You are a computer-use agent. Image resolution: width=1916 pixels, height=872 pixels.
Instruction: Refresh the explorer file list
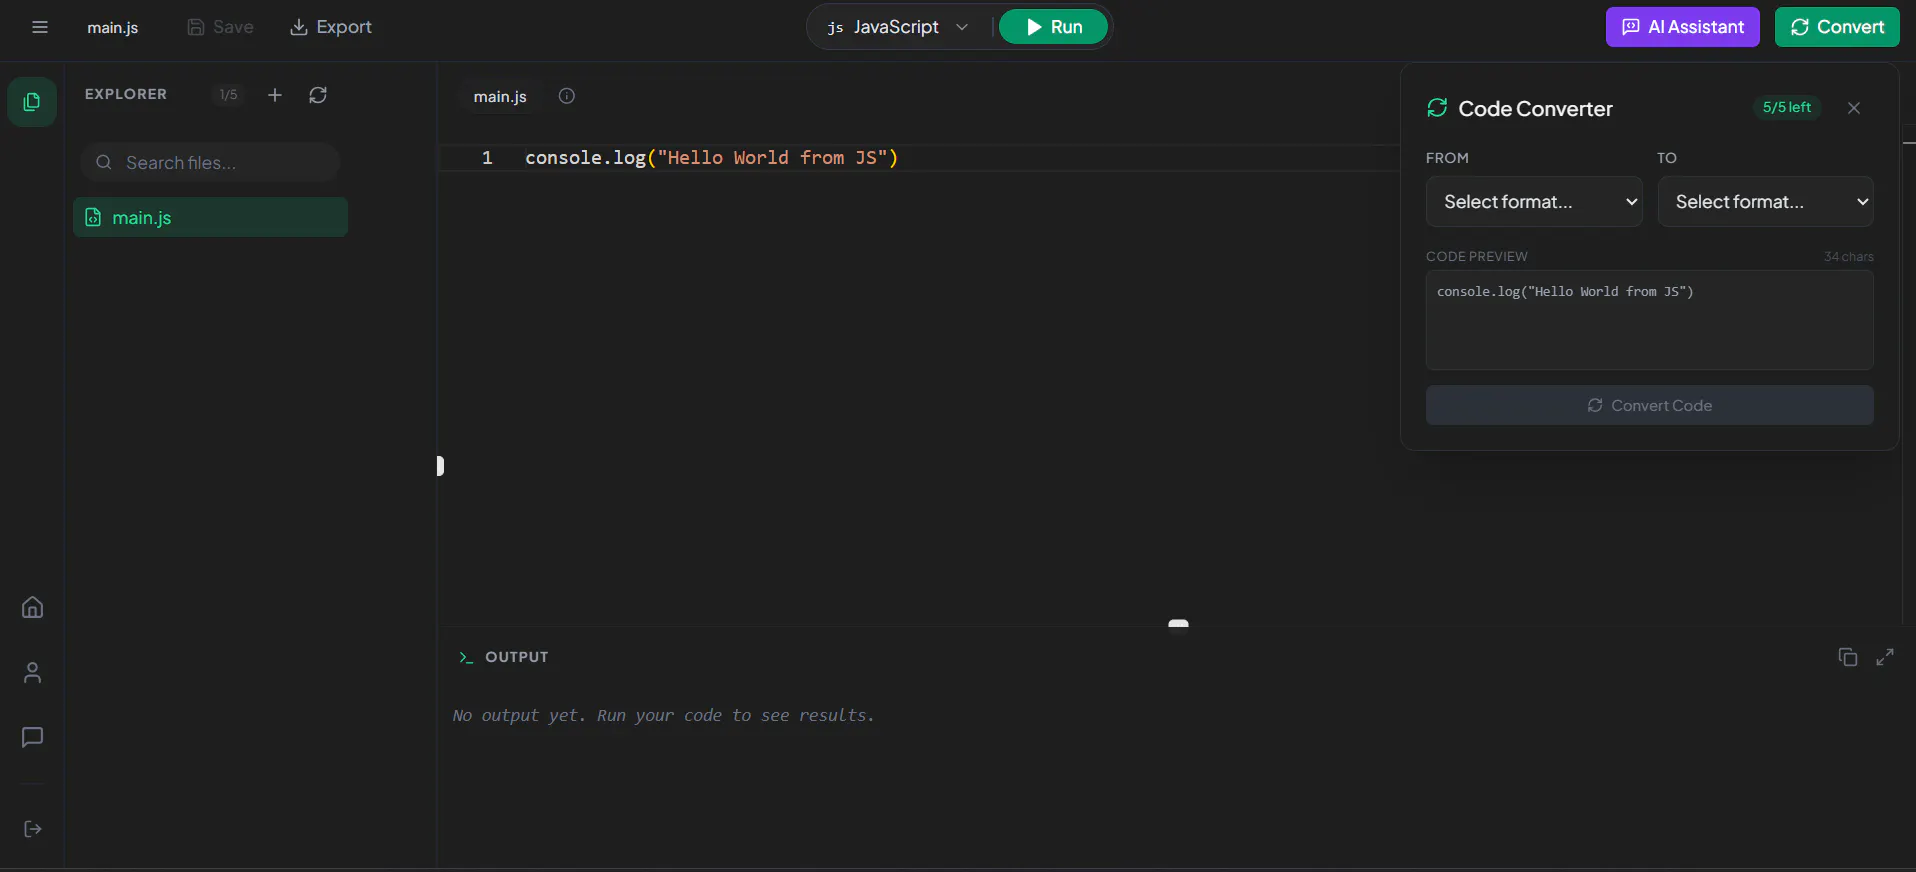[318, 95]
